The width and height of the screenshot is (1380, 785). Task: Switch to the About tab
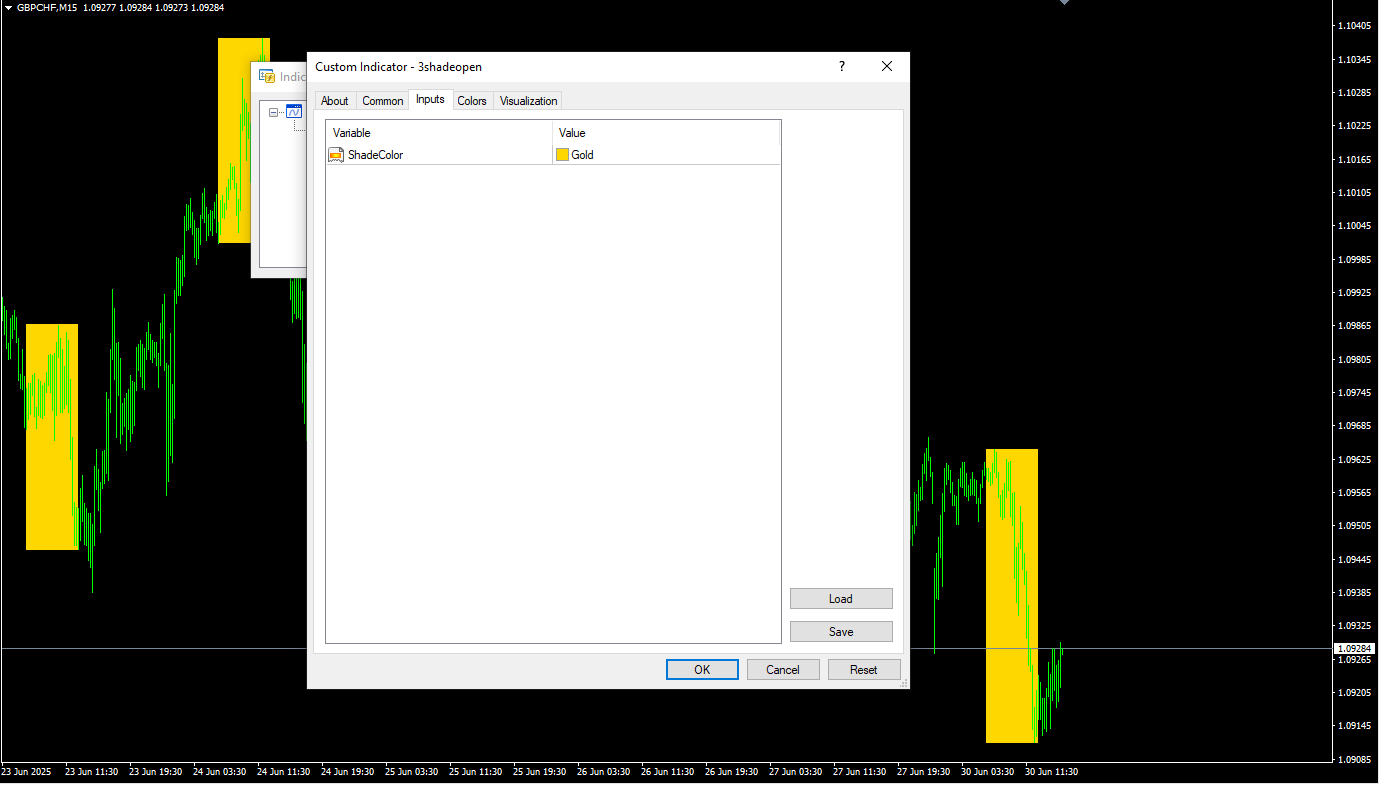coord(335,101)
